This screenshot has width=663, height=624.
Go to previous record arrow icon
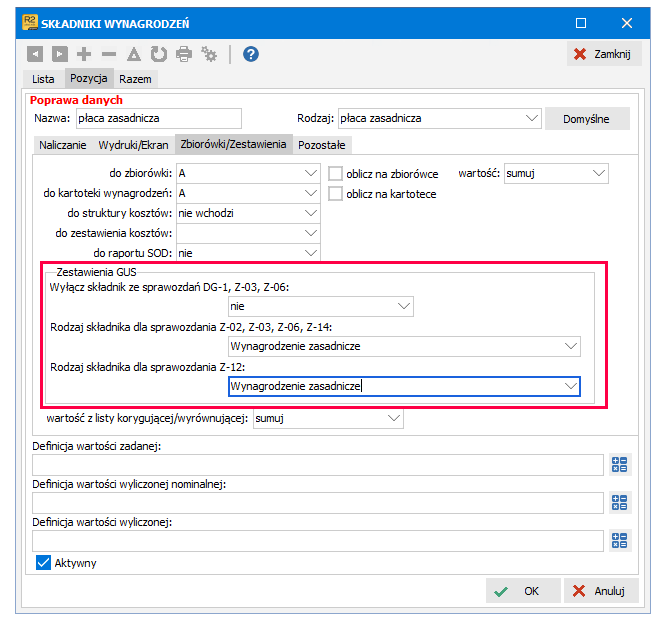tap(35, 54)
